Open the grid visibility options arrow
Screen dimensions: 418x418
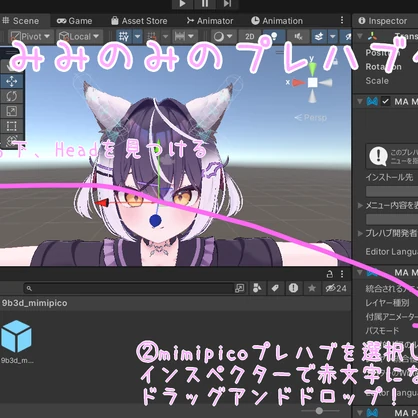coord(138,36)
